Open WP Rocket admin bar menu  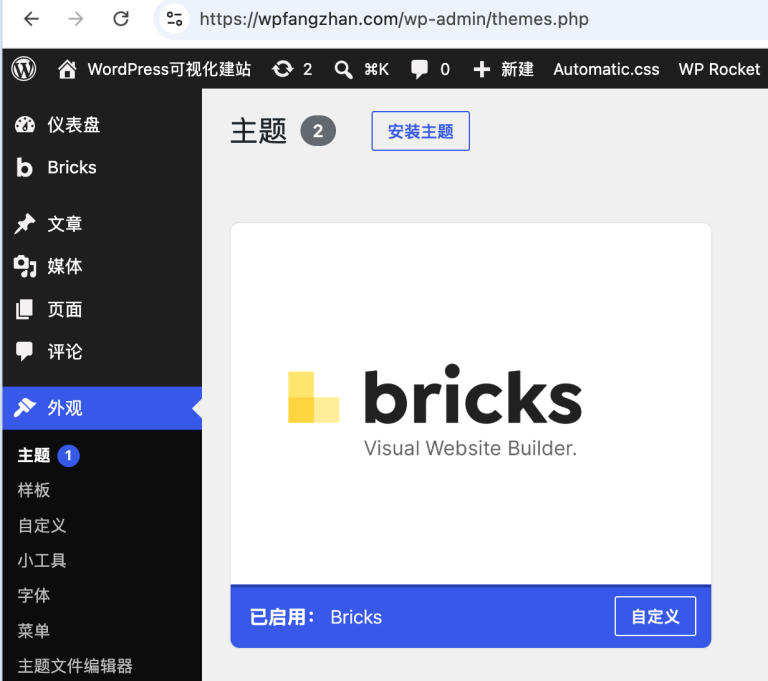pos(719,69)
